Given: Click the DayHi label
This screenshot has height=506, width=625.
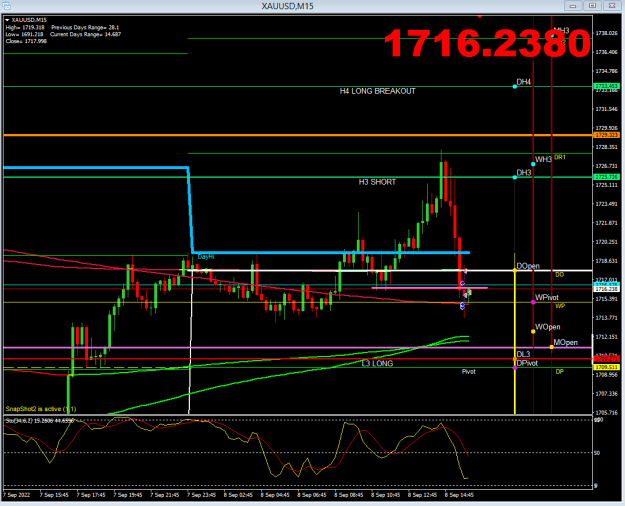Looking at the screenshot, I should pyautogui.click(x=206, y=257).
